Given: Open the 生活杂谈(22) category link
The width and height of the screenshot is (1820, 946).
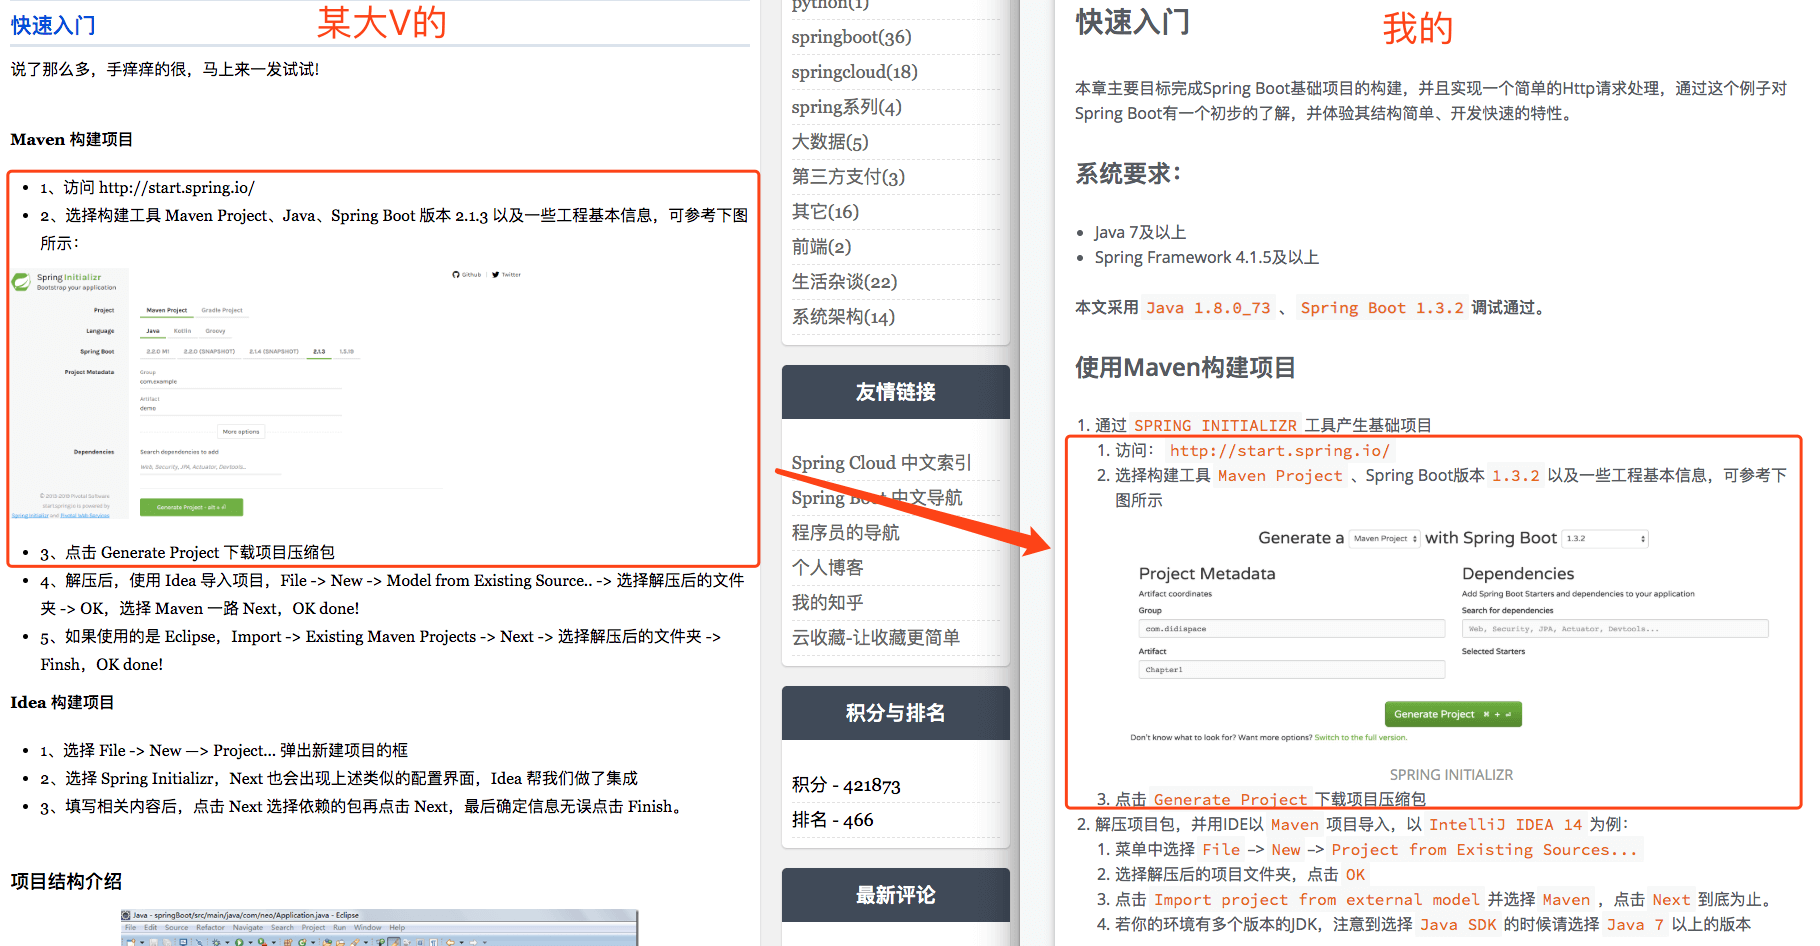Looking at the screenshot, I should 844,282.
